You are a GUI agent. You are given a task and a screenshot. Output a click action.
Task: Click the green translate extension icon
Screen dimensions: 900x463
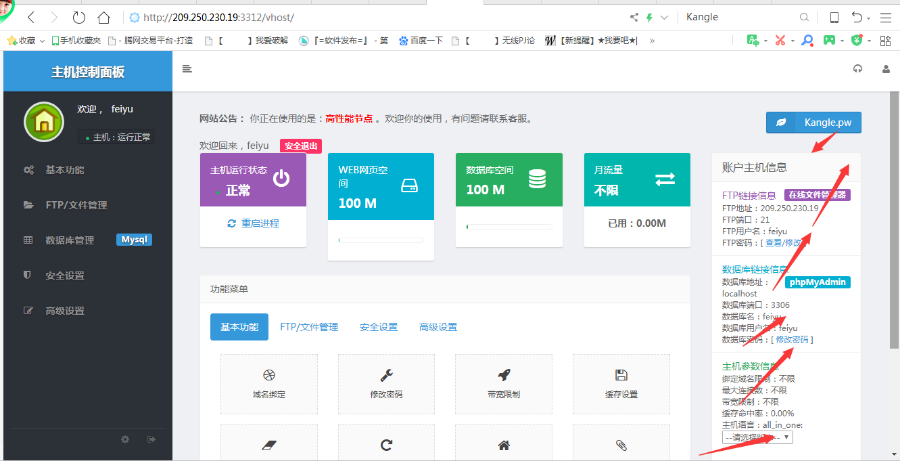coord(753,40)
